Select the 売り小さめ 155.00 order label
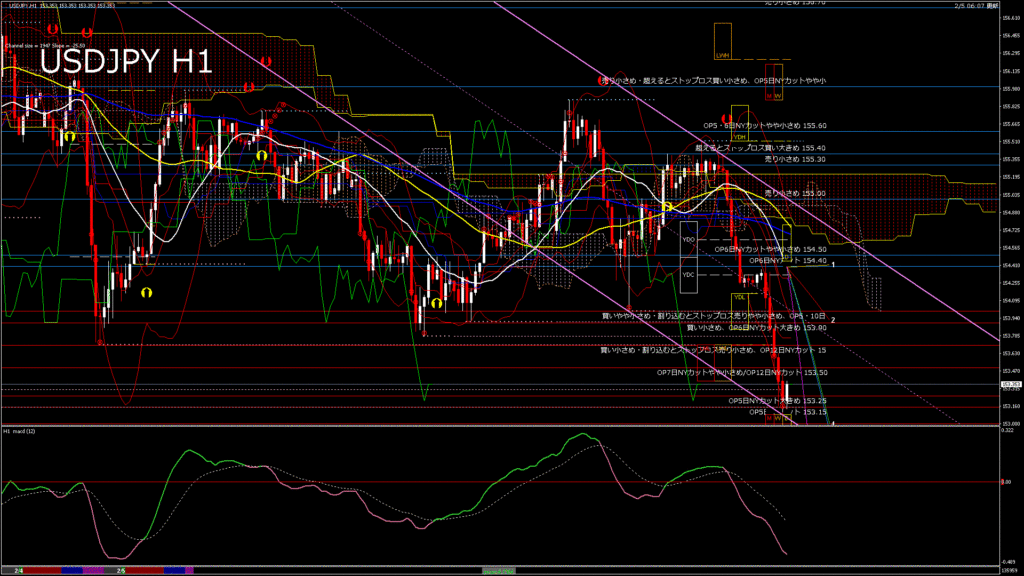 (794, 193)
